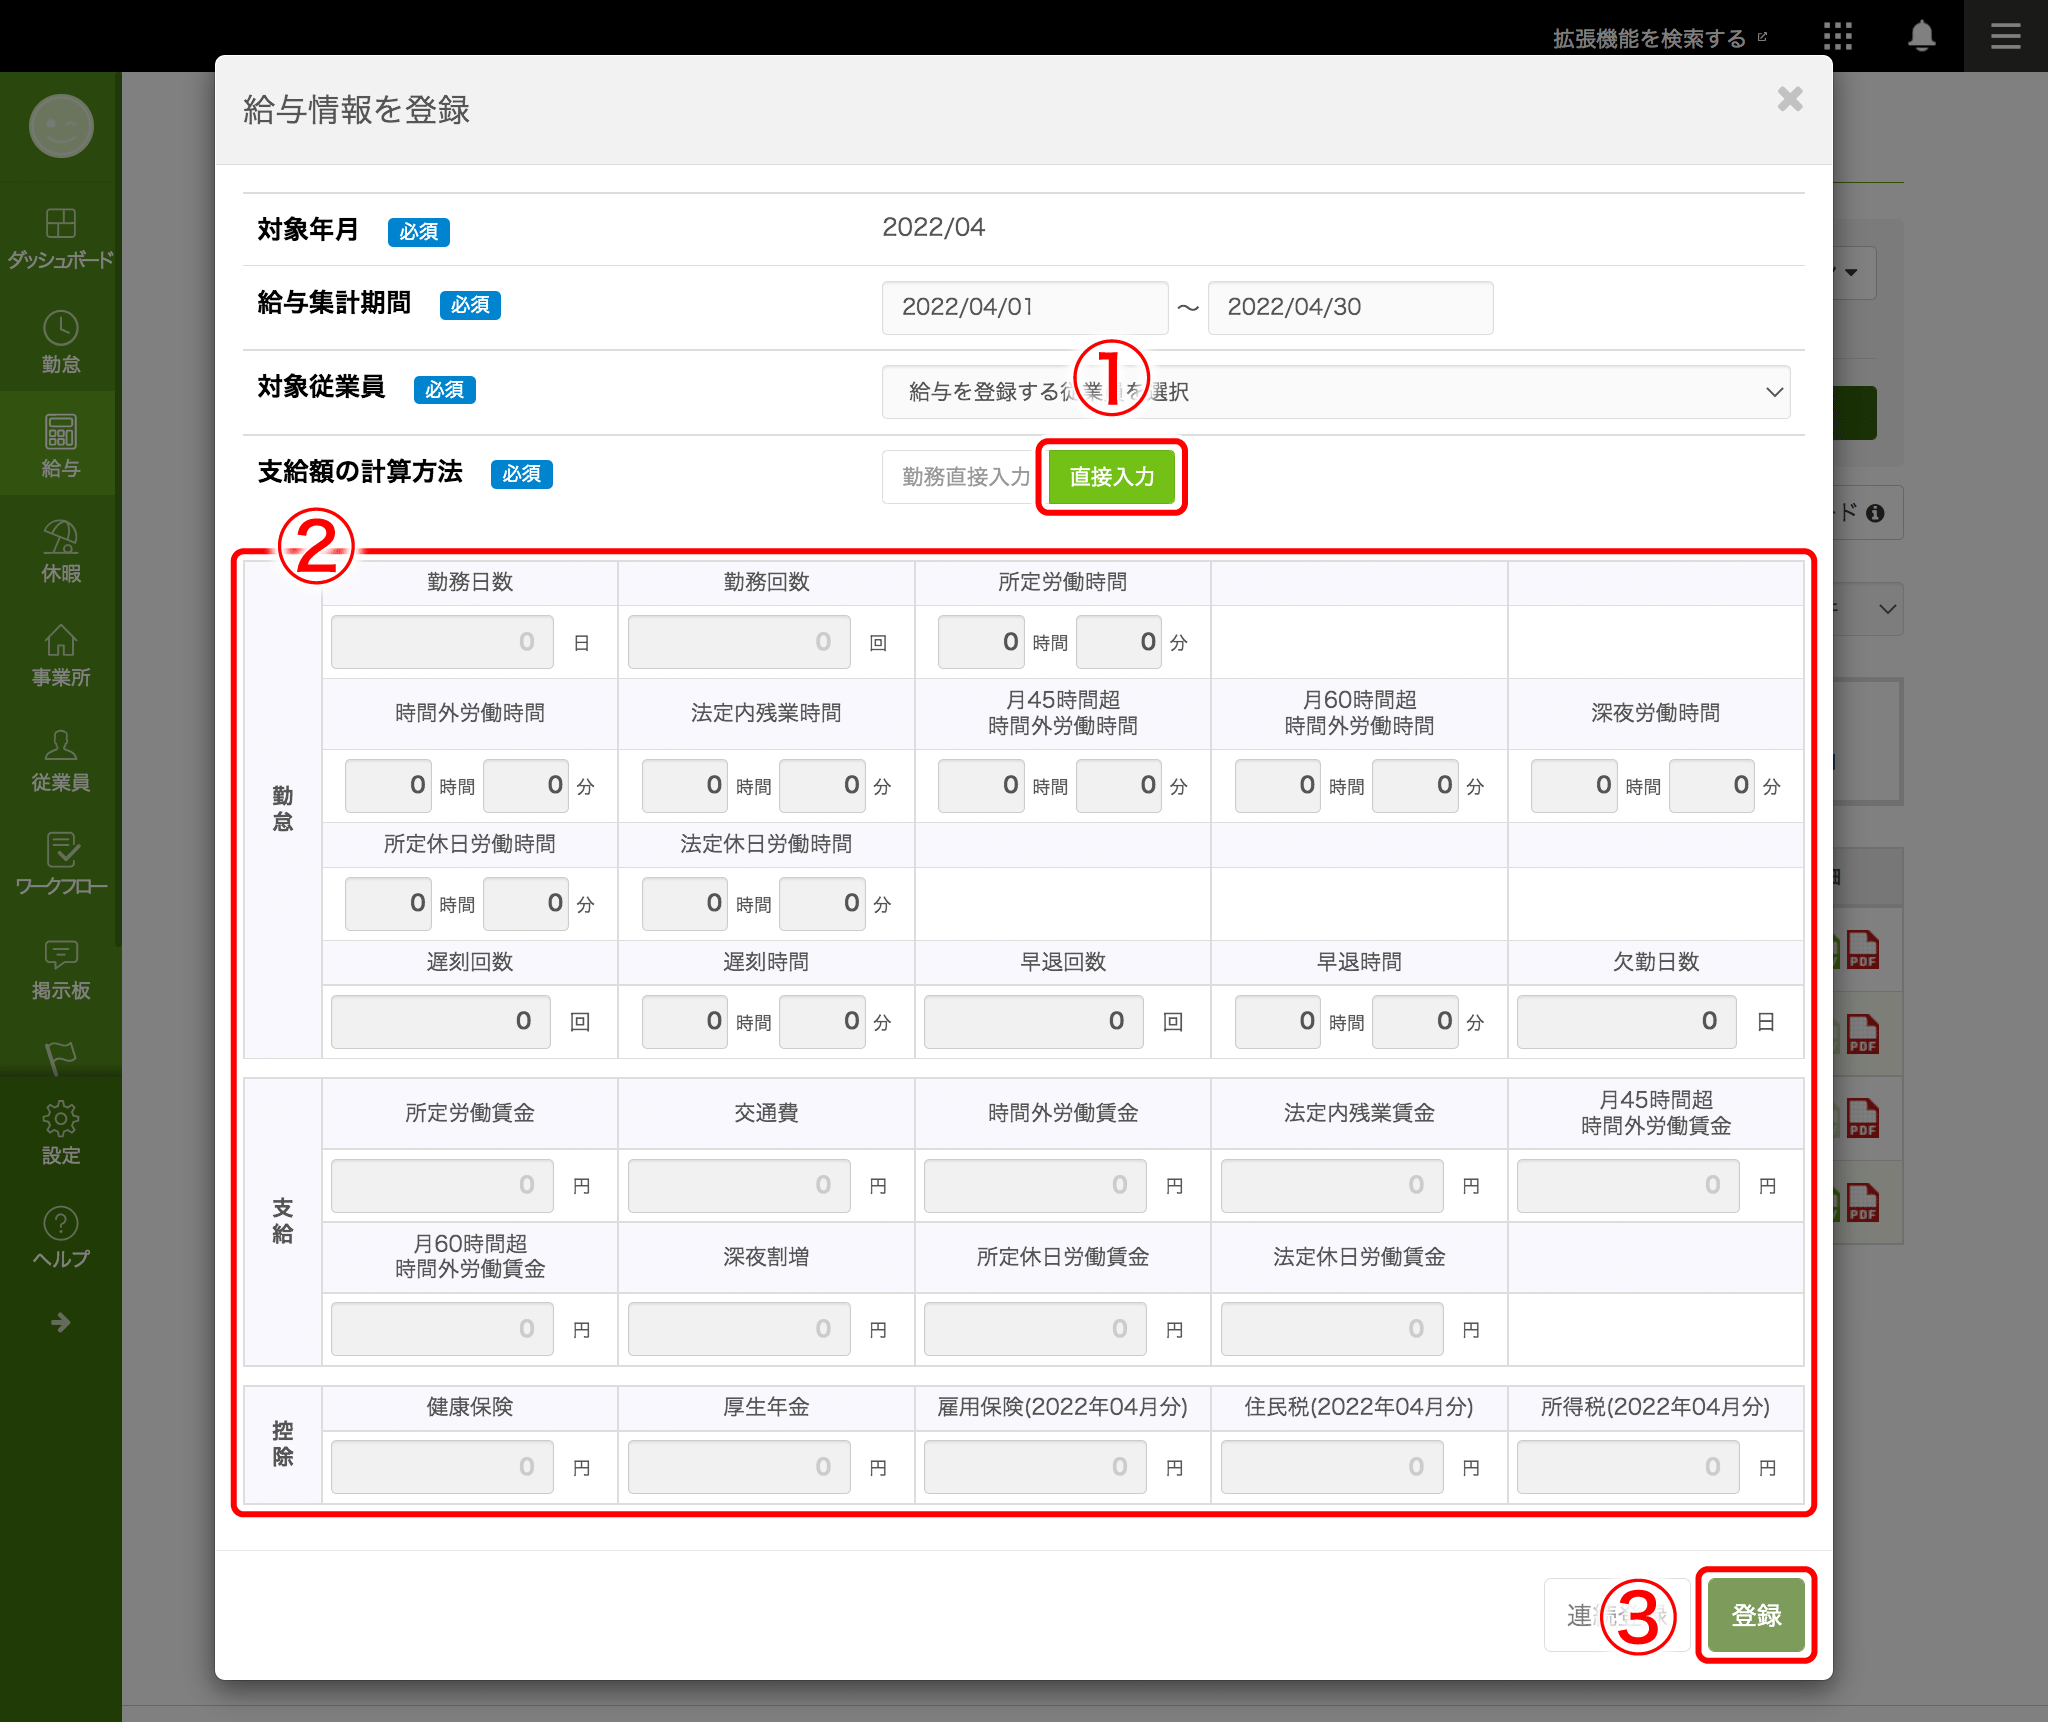Open the fourth PDF icon in background list
2049x1722 pixels.
coord(1862,1202)
